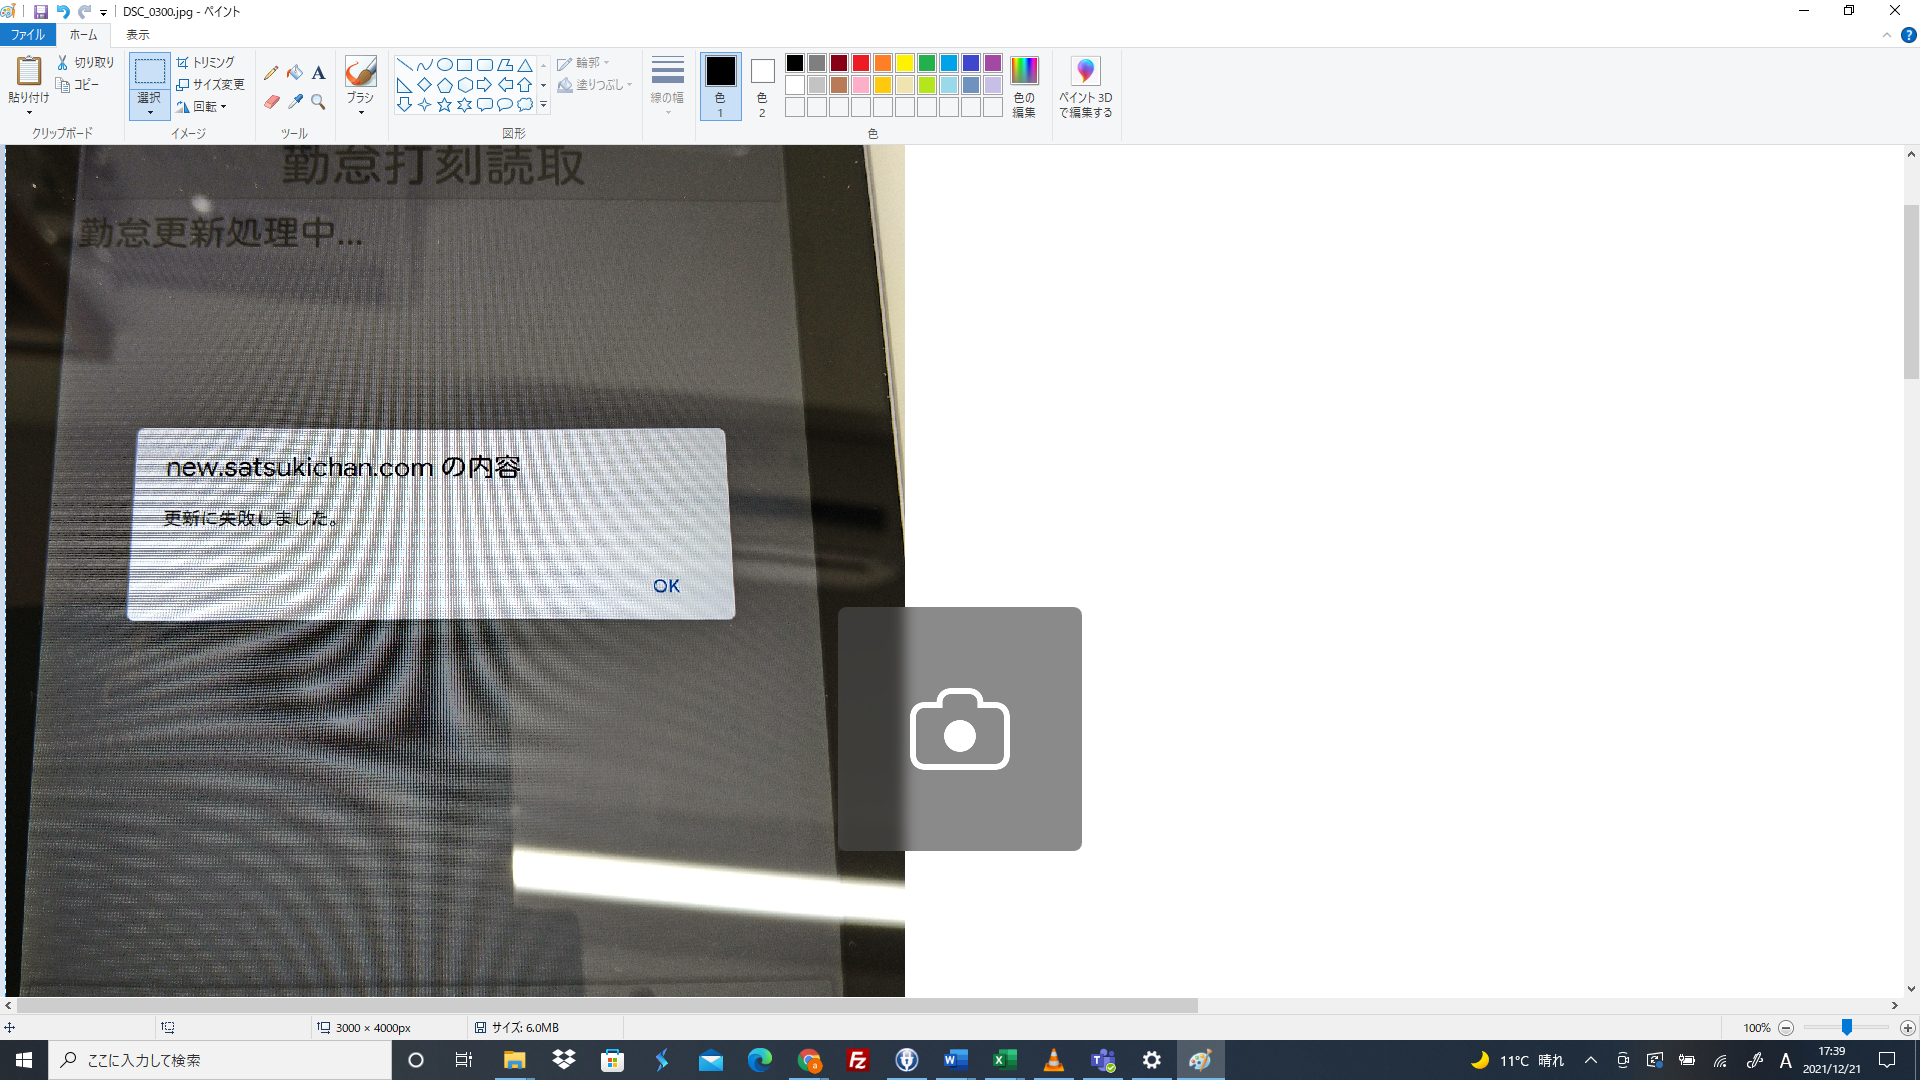Open the Edit colors dialog
The image size is (1920, 1080).
[1024, 87]
